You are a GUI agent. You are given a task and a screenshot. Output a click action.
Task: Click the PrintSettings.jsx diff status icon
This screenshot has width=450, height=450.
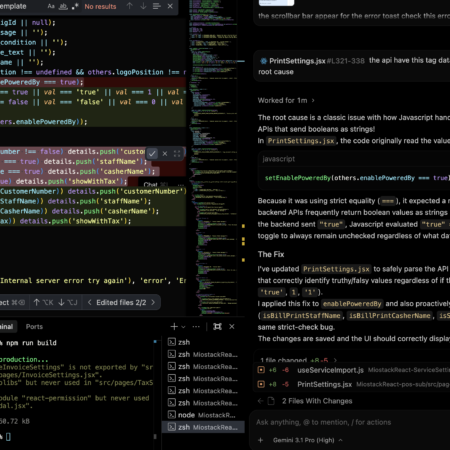[261, 384]
